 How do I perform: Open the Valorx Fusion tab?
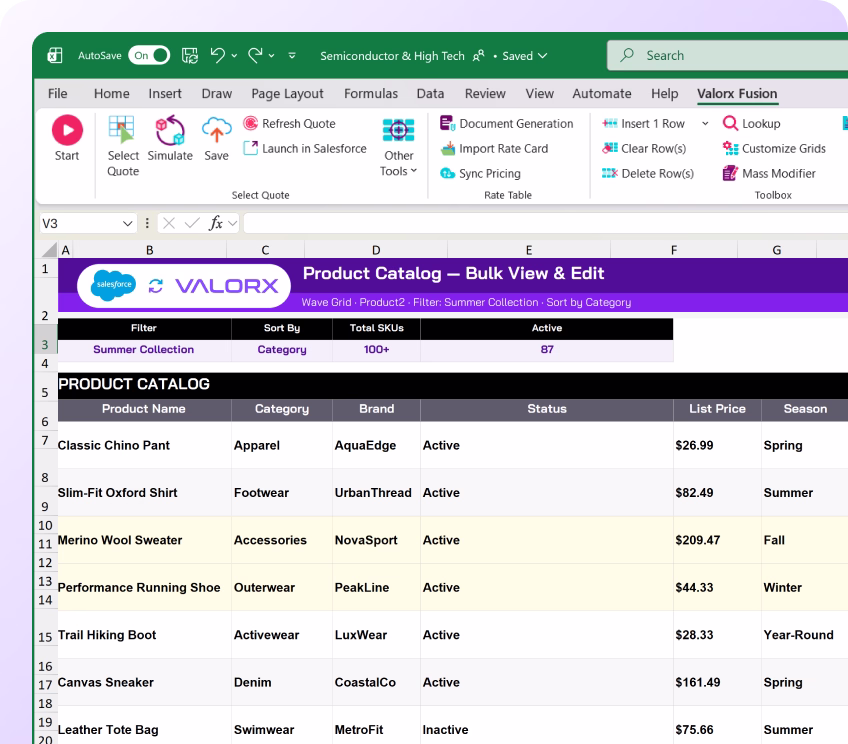point(737,94)
